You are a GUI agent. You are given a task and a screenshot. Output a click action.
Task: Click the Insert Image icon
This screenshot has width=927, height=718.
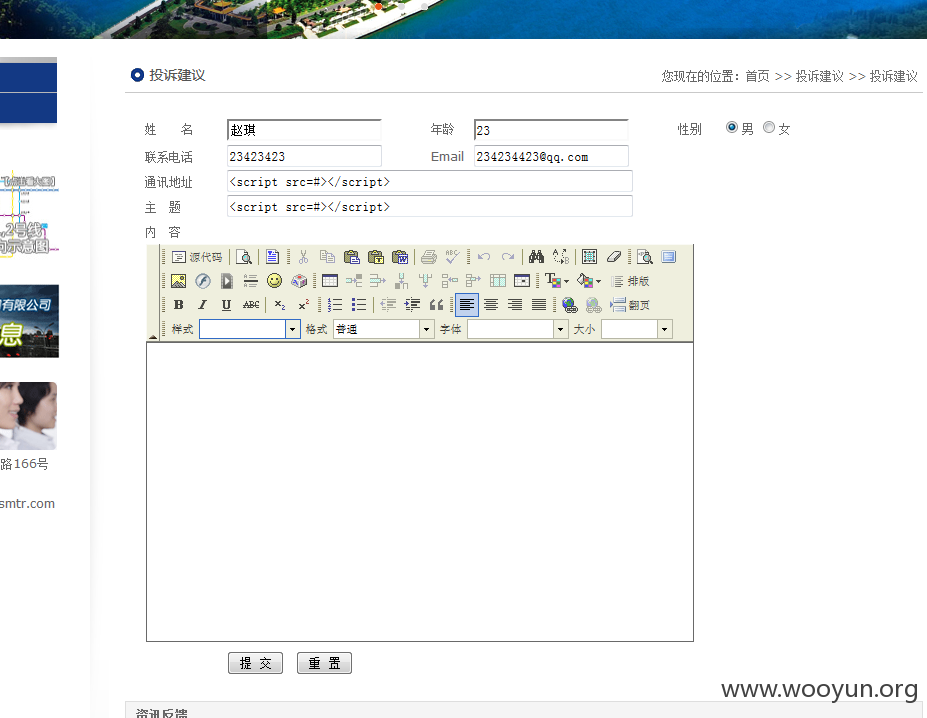pos(178,281)
